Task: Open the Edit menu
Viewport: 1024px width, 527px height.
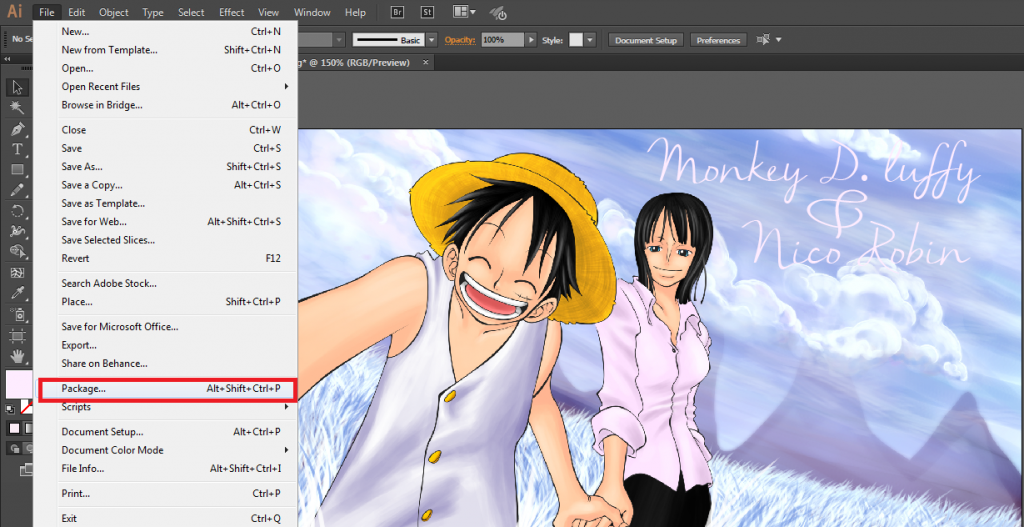Action: tap(76, 12)
